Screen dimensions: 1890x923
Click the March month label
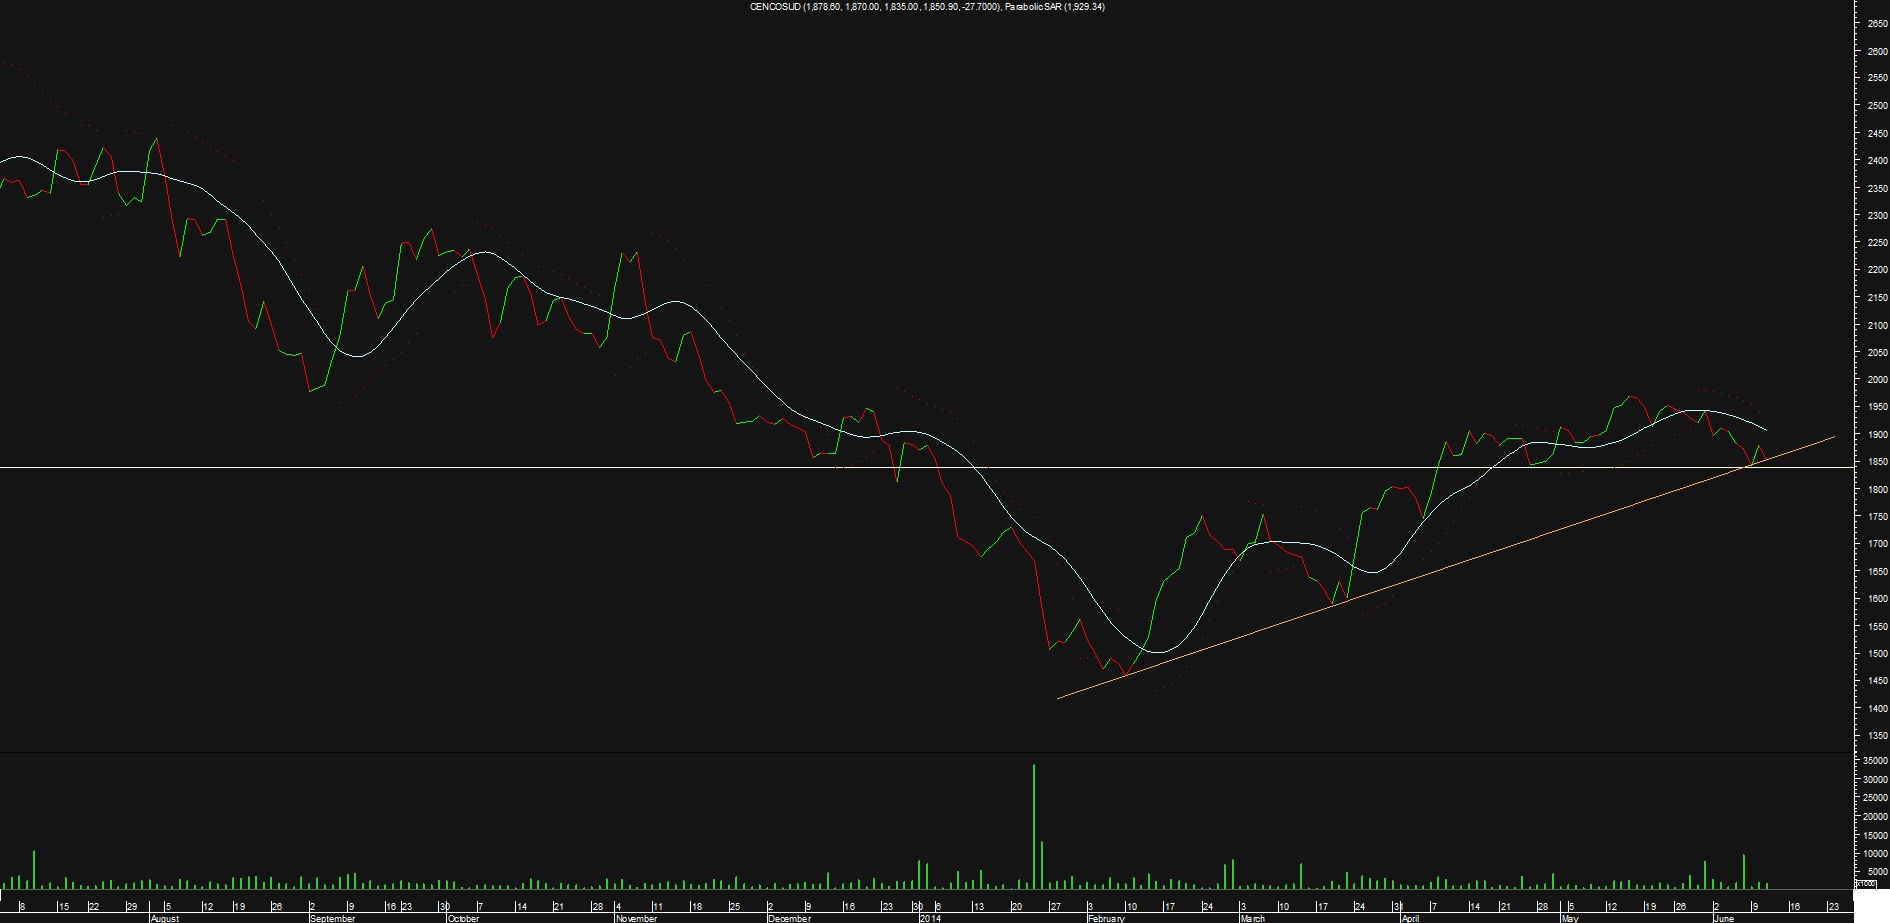(x=1253, y=918)
